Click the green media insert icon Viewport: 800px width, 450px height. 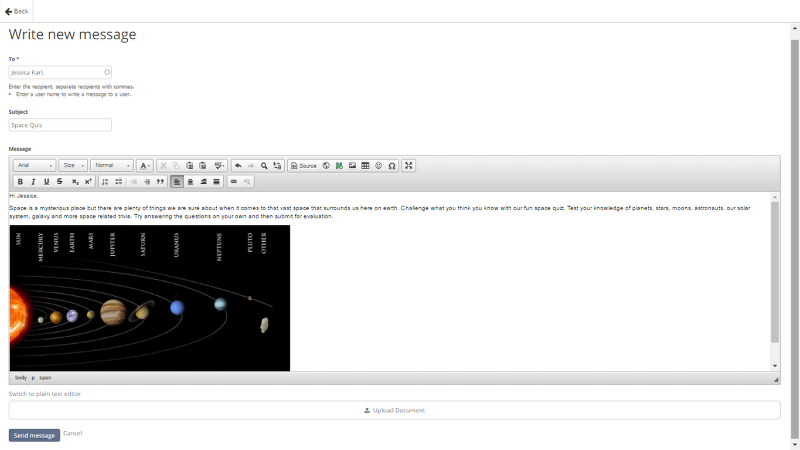(x=339, y=166)
